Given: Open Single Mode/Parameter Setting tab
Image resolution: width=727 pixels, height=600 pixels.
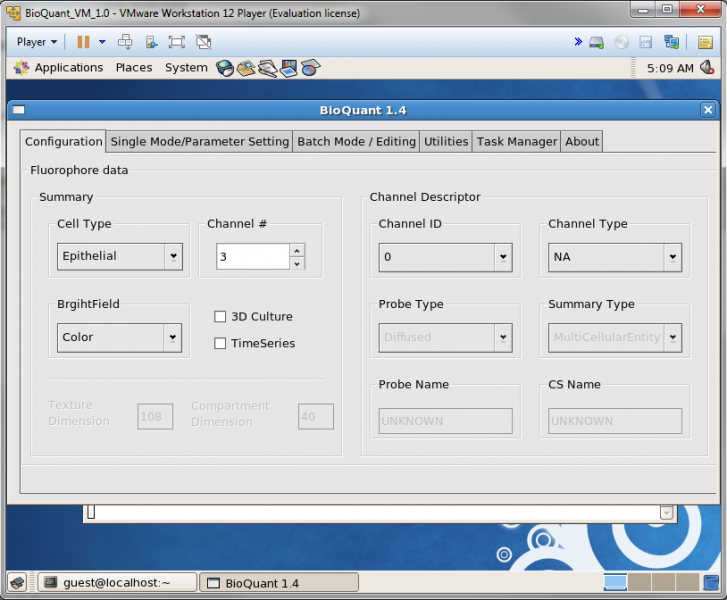Looking at the screenshot, I should point(199,141).
